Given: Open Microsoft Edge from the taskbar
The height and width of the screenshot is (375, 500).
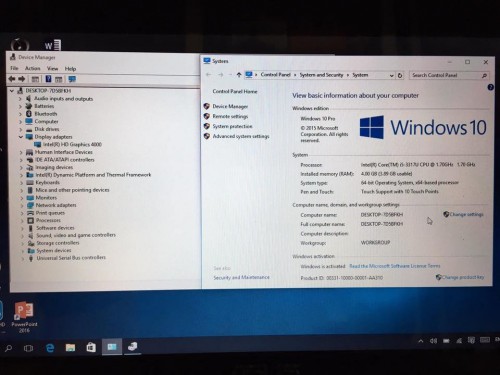Looking at the screenshot, I should [x=50, y=348].
